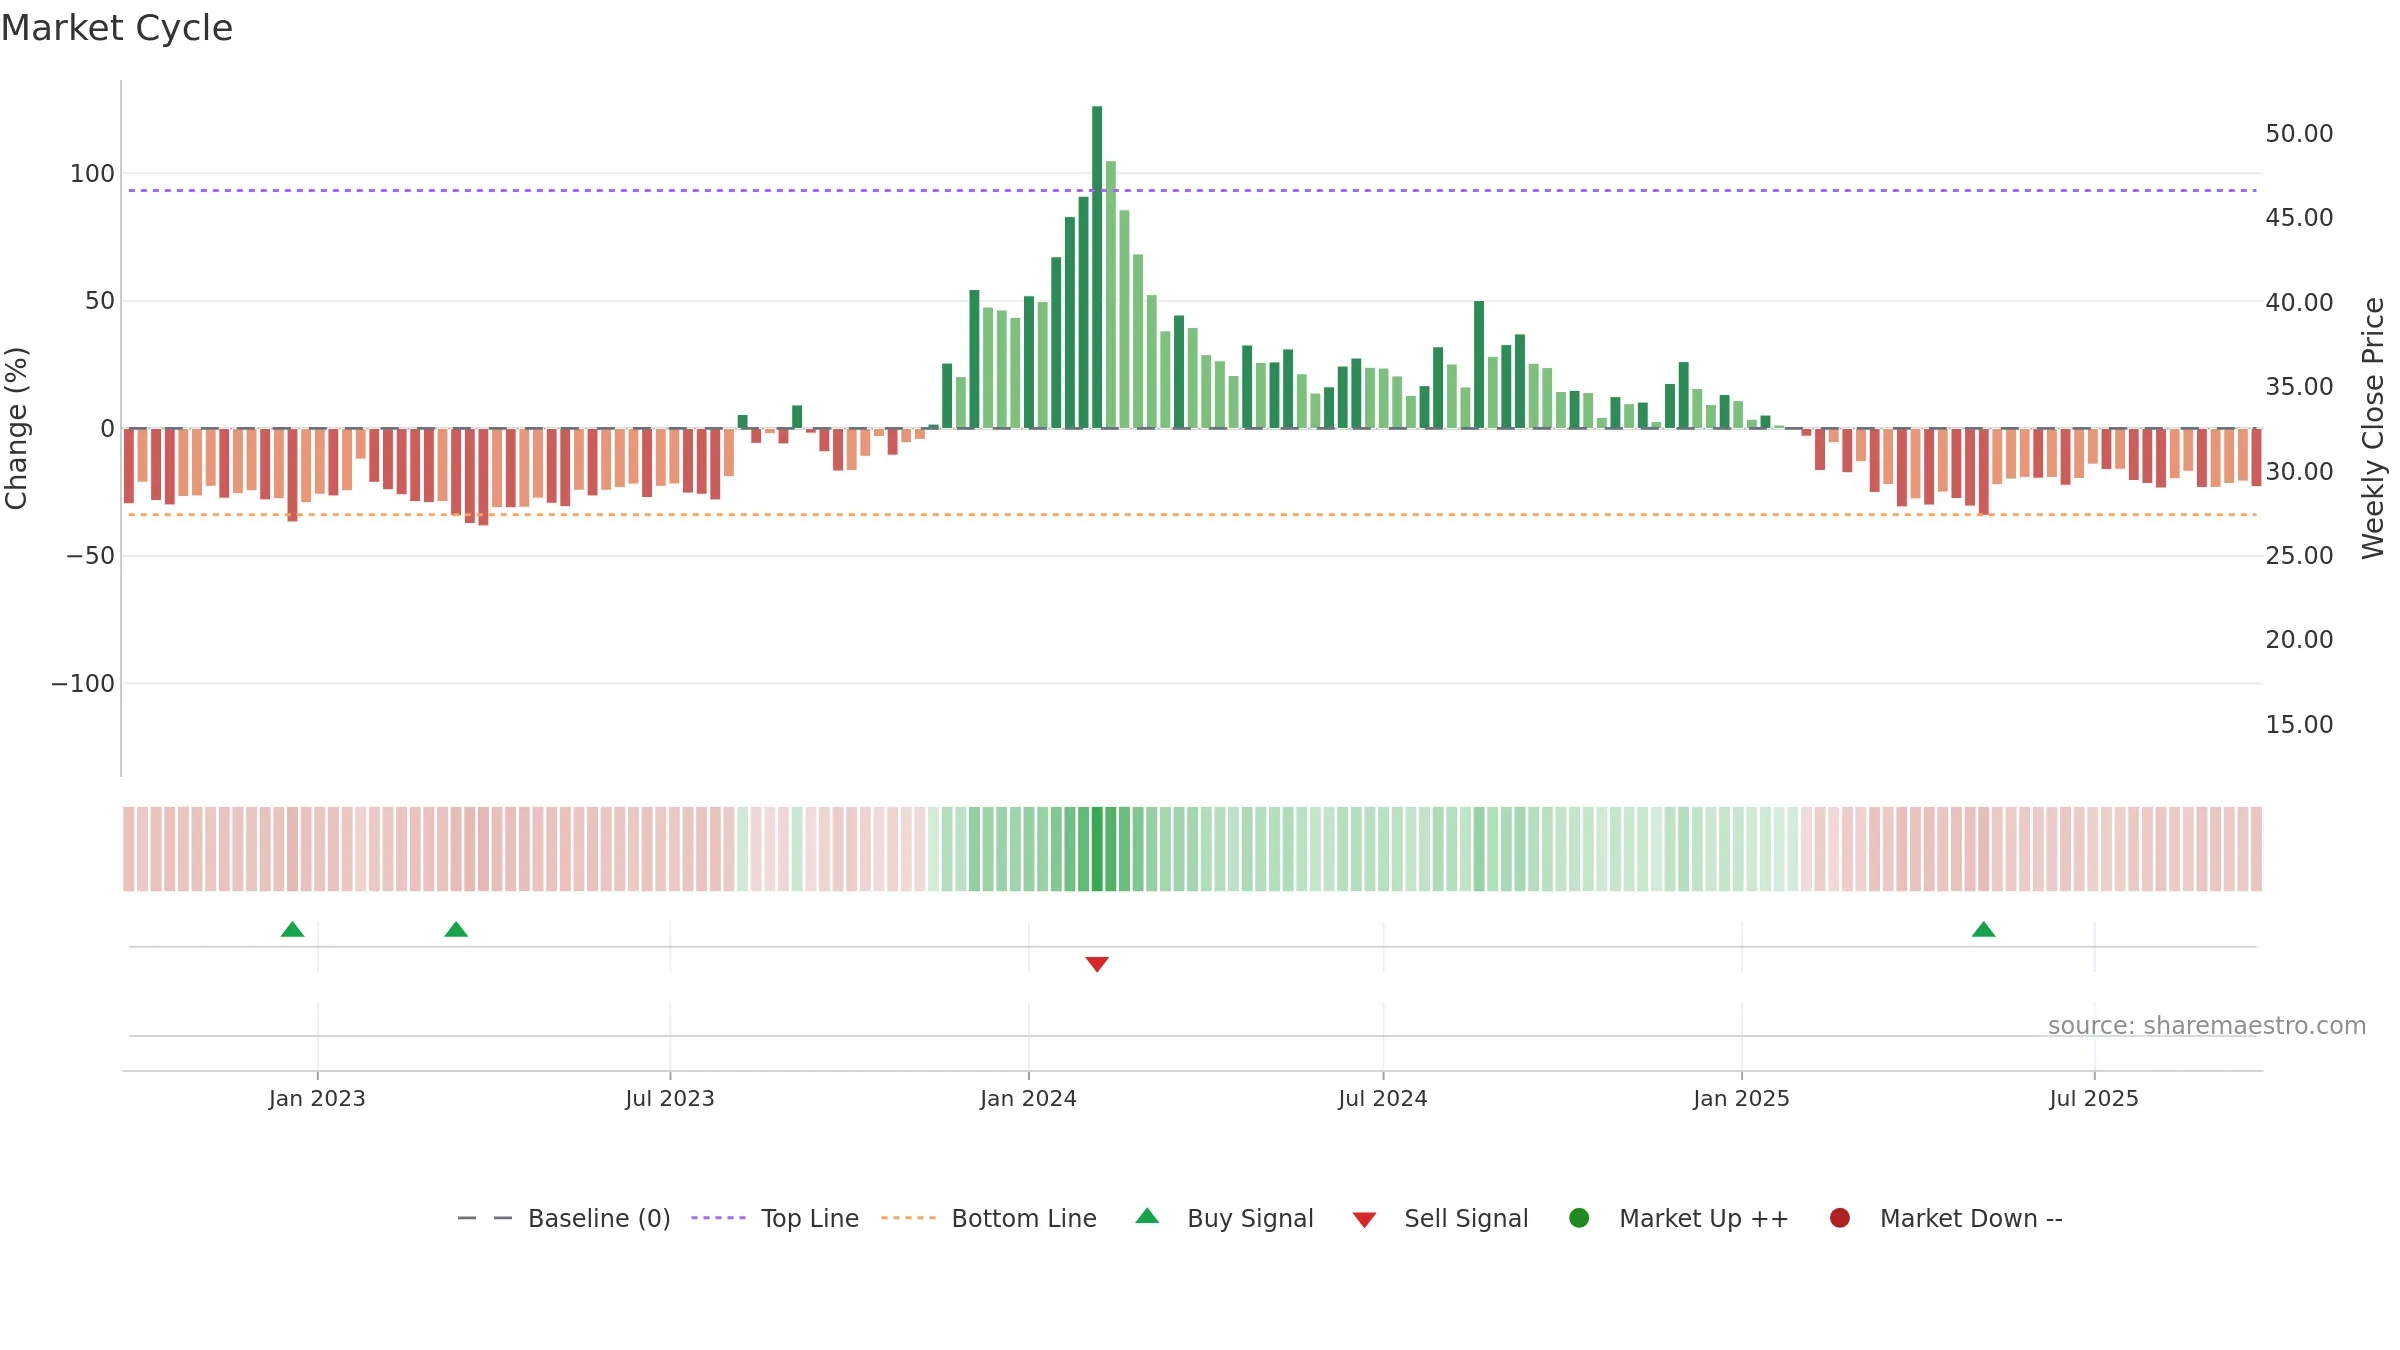This screenshot has height=1350, width=2400.
Task: Click the Jul 2025 axis label
Action: (2094, 1098)
